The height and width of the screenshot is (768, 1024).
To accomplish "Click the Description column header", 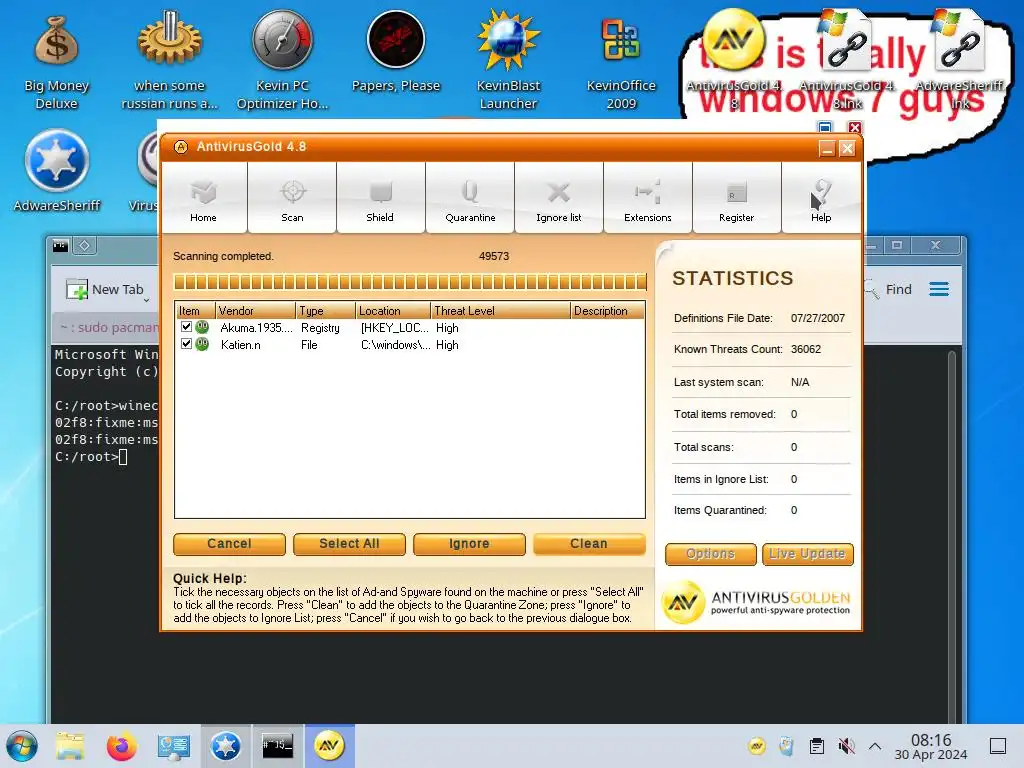I will coord(607,311).
